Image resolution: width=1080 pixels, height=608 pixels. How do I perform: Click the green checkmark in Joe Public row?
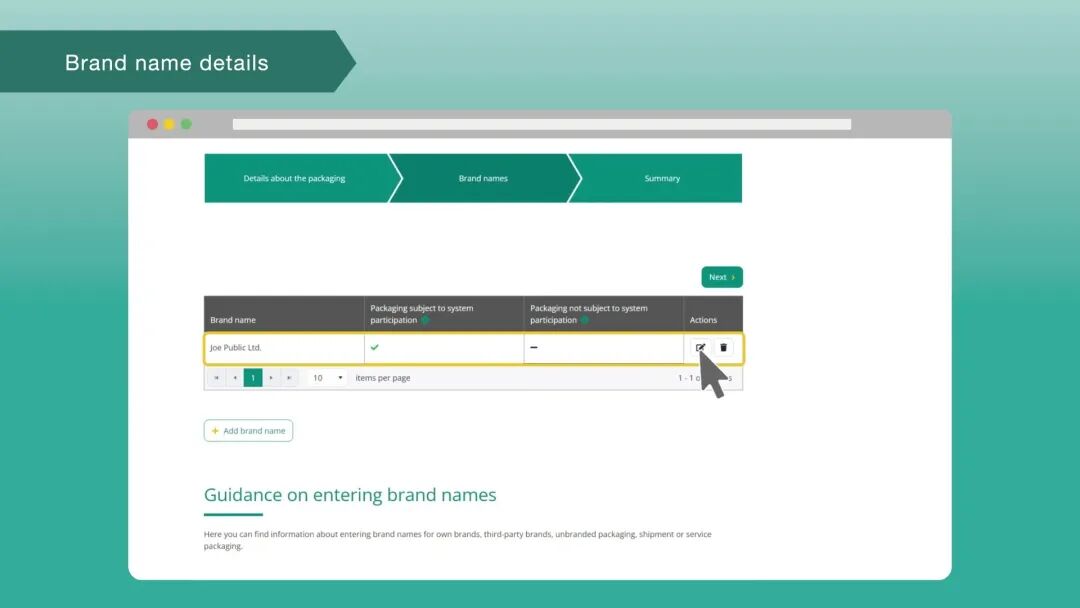click(x=375, y=347)
